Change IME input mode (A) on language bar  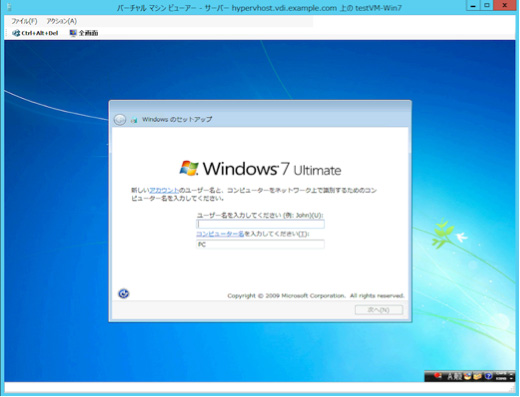pos(451,376)
